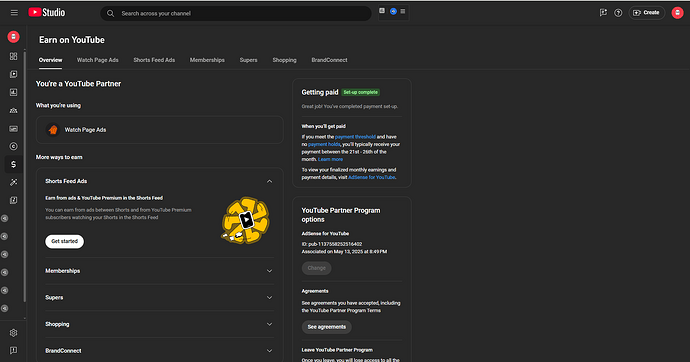Click the 'When you'll get paid' heading
Screen dimensions: 690x362
coord(323,126)
